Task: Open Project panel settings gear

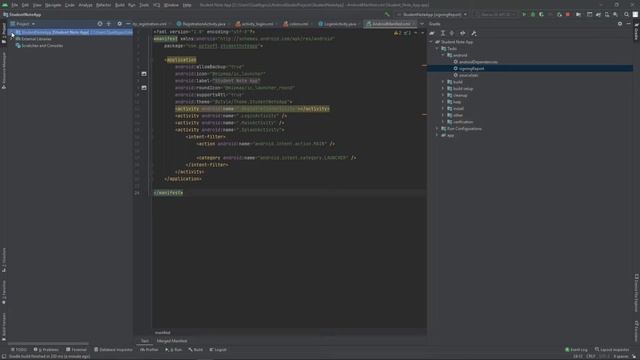Action: [x=119, y=24]
